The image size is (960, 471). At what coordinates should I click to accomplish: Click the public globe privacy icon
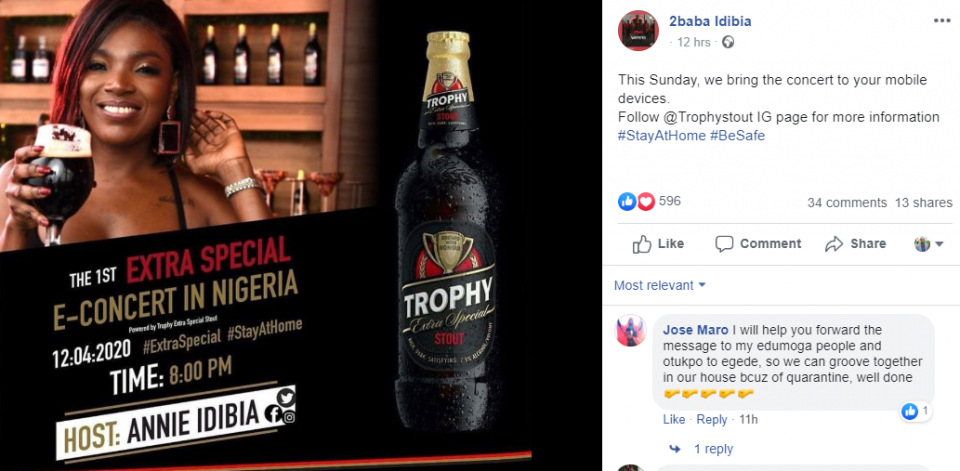(x=728, y=43)
